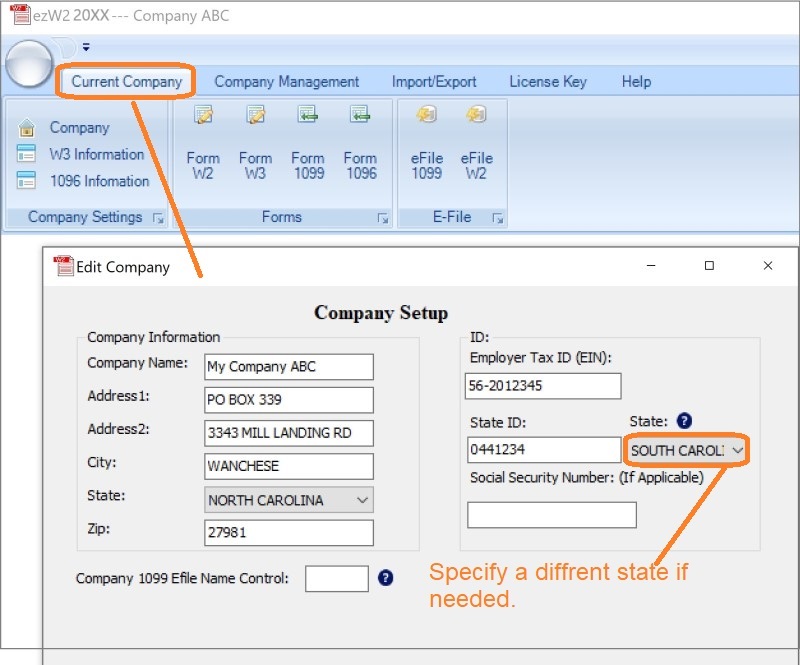Expand the SOUTH CAROLINA state ID dropdown
This screenshot has width=800, height=665.
pos(737,451)
